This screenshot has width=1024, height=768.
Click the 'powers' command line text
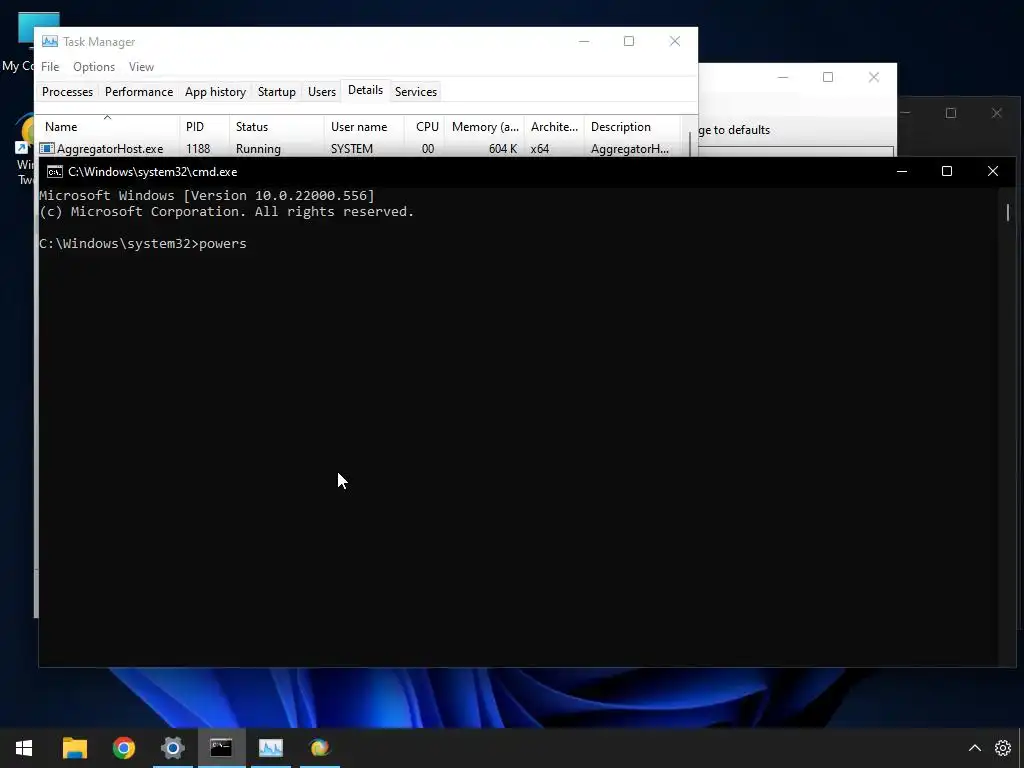tap(223, 244)
